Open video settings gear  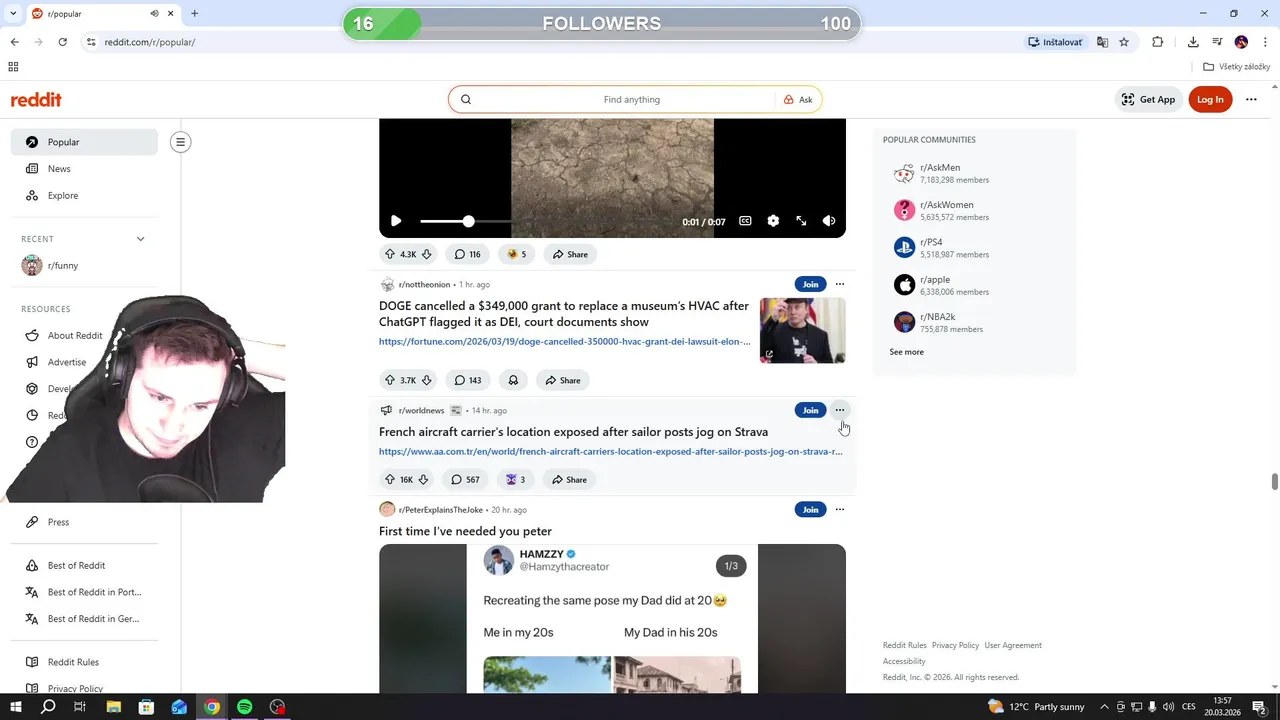tap(773, 221)
